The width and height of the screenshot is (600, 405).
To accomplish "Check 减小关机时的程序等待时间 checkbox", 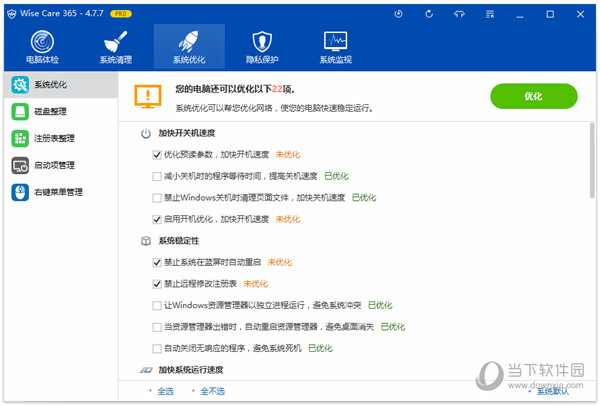I will (157, 176).
